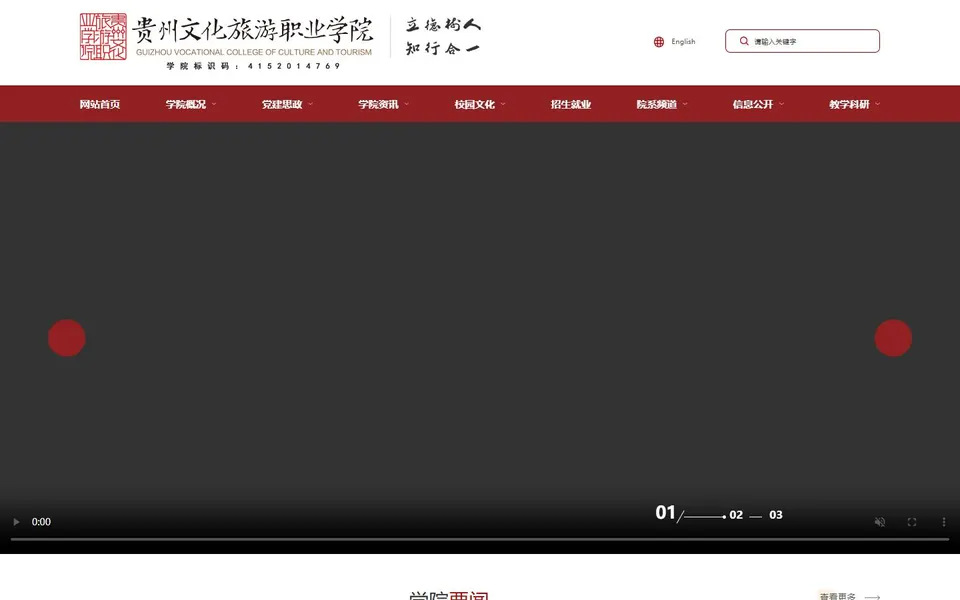Click the 立德树人 知行合一 motto
Image resolution: width=960 pixels, height=600 pixels.
click(443, 37)
